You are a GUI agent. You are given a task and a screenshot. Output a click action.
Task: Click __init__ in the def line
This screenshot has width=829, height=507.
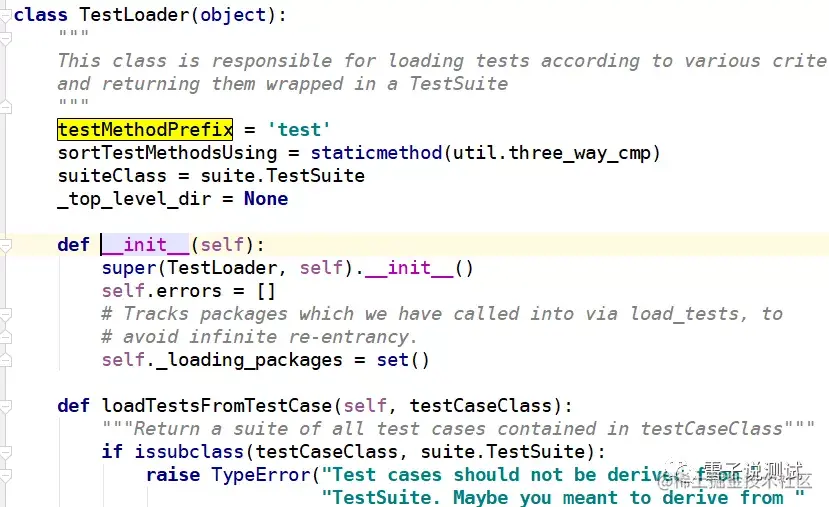pyautogui.click(x=145, y=245)
